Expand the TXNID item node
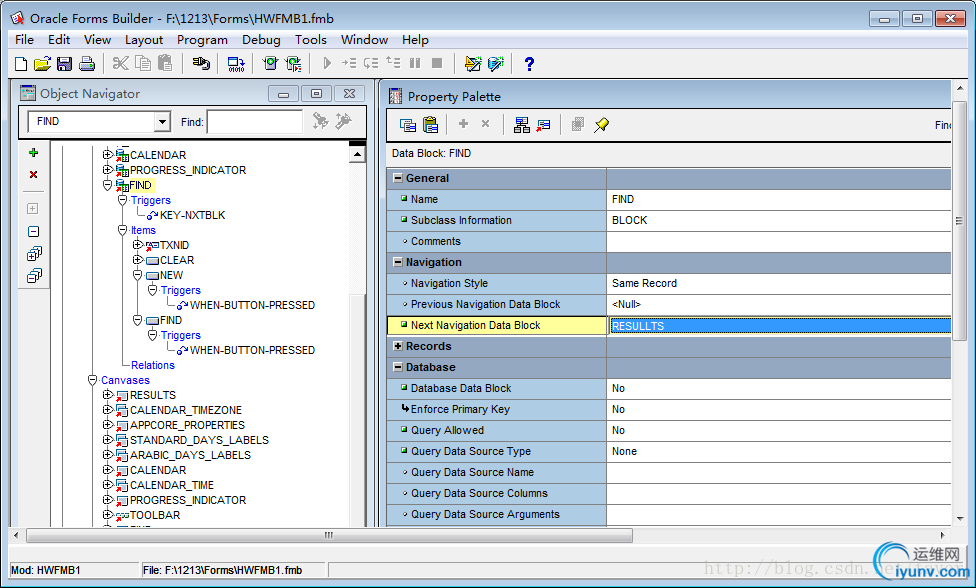976x588 pixels. pos(138,245)
